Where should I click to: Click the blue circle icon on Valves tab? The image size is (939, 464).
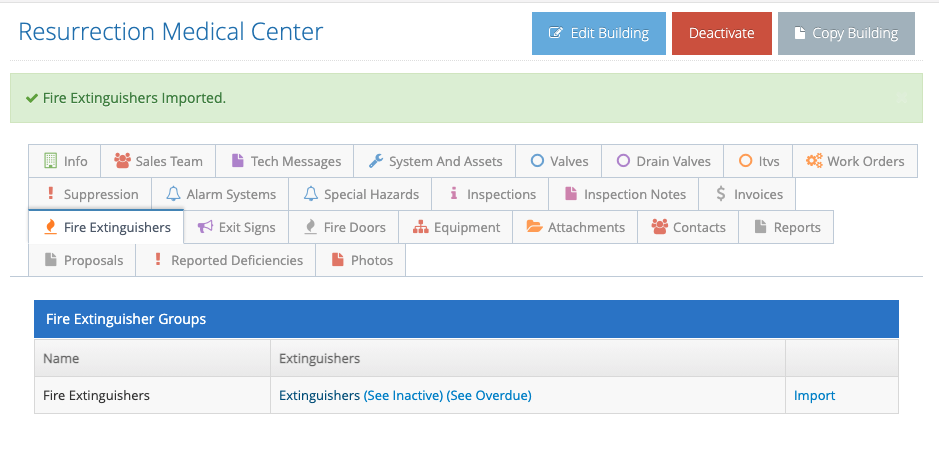537,160
